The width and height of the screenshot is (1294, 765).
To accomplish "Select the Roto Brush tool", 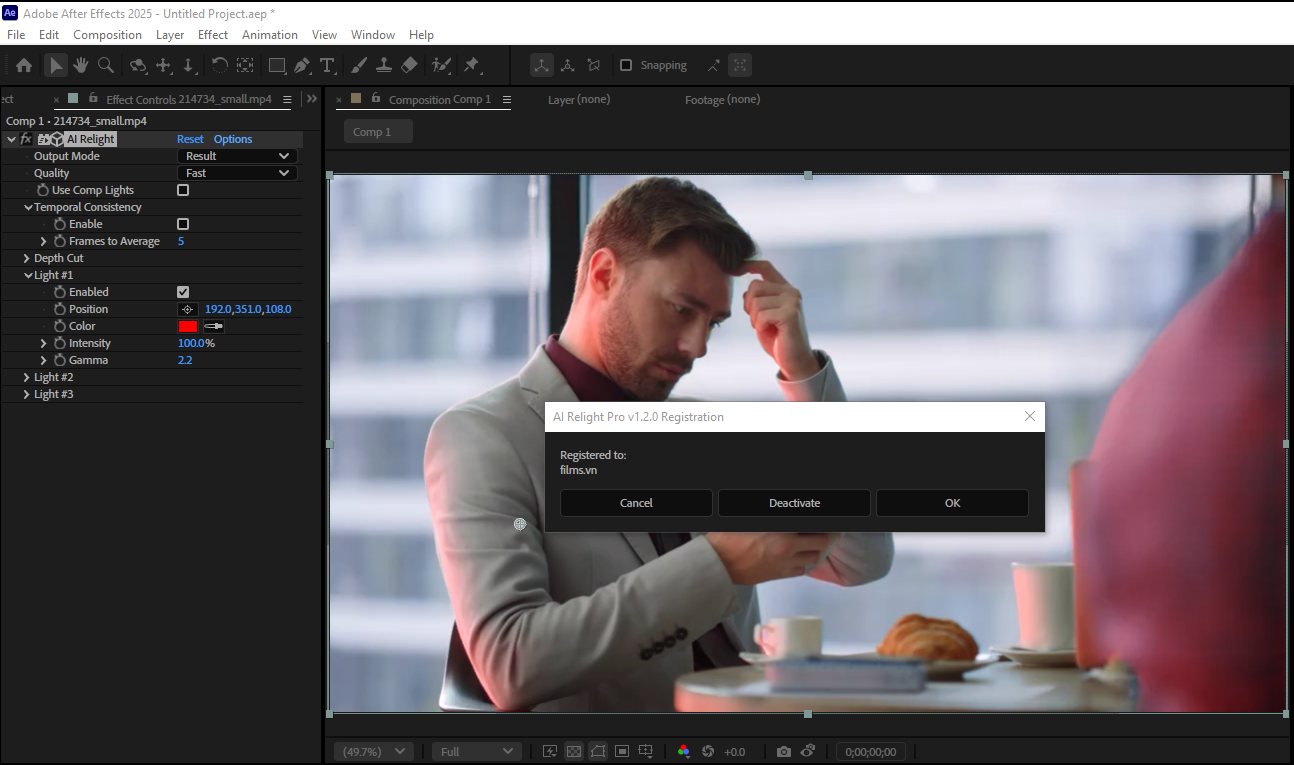I will point(441,65).
